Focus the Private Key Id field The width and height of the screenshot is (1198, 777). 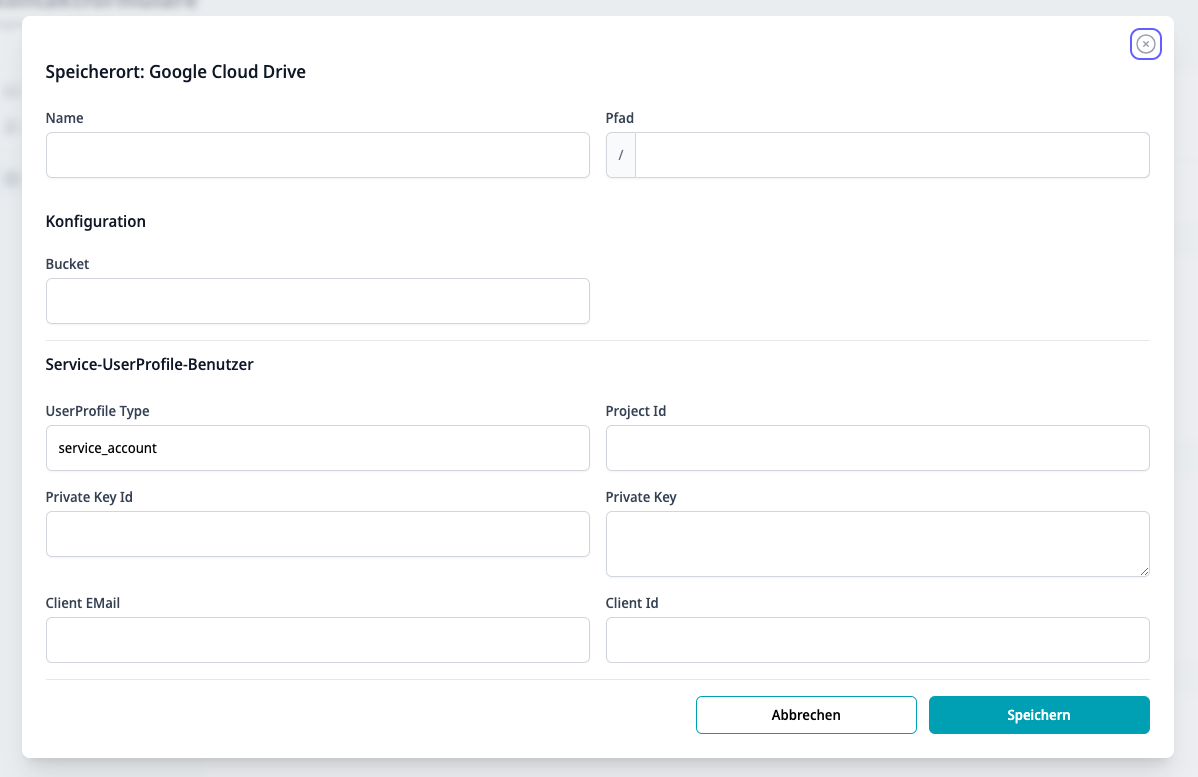pyautogui.click(x=318, y=534)
